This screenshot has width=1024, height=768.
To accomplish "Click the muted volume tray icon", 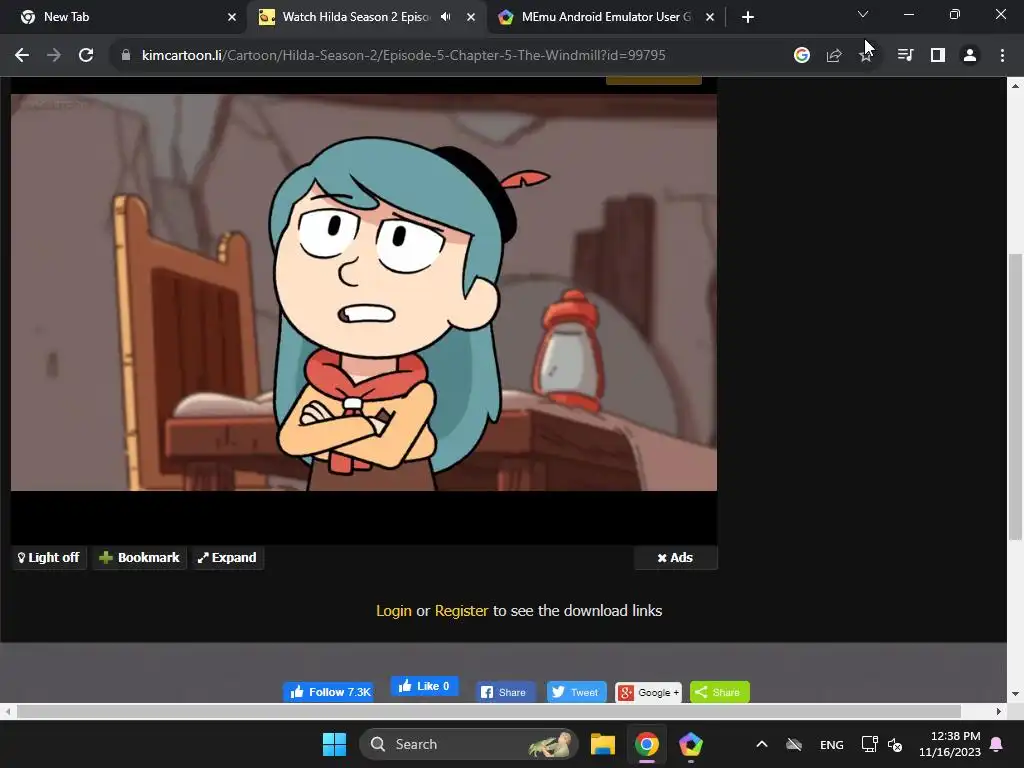I will 895,744.
